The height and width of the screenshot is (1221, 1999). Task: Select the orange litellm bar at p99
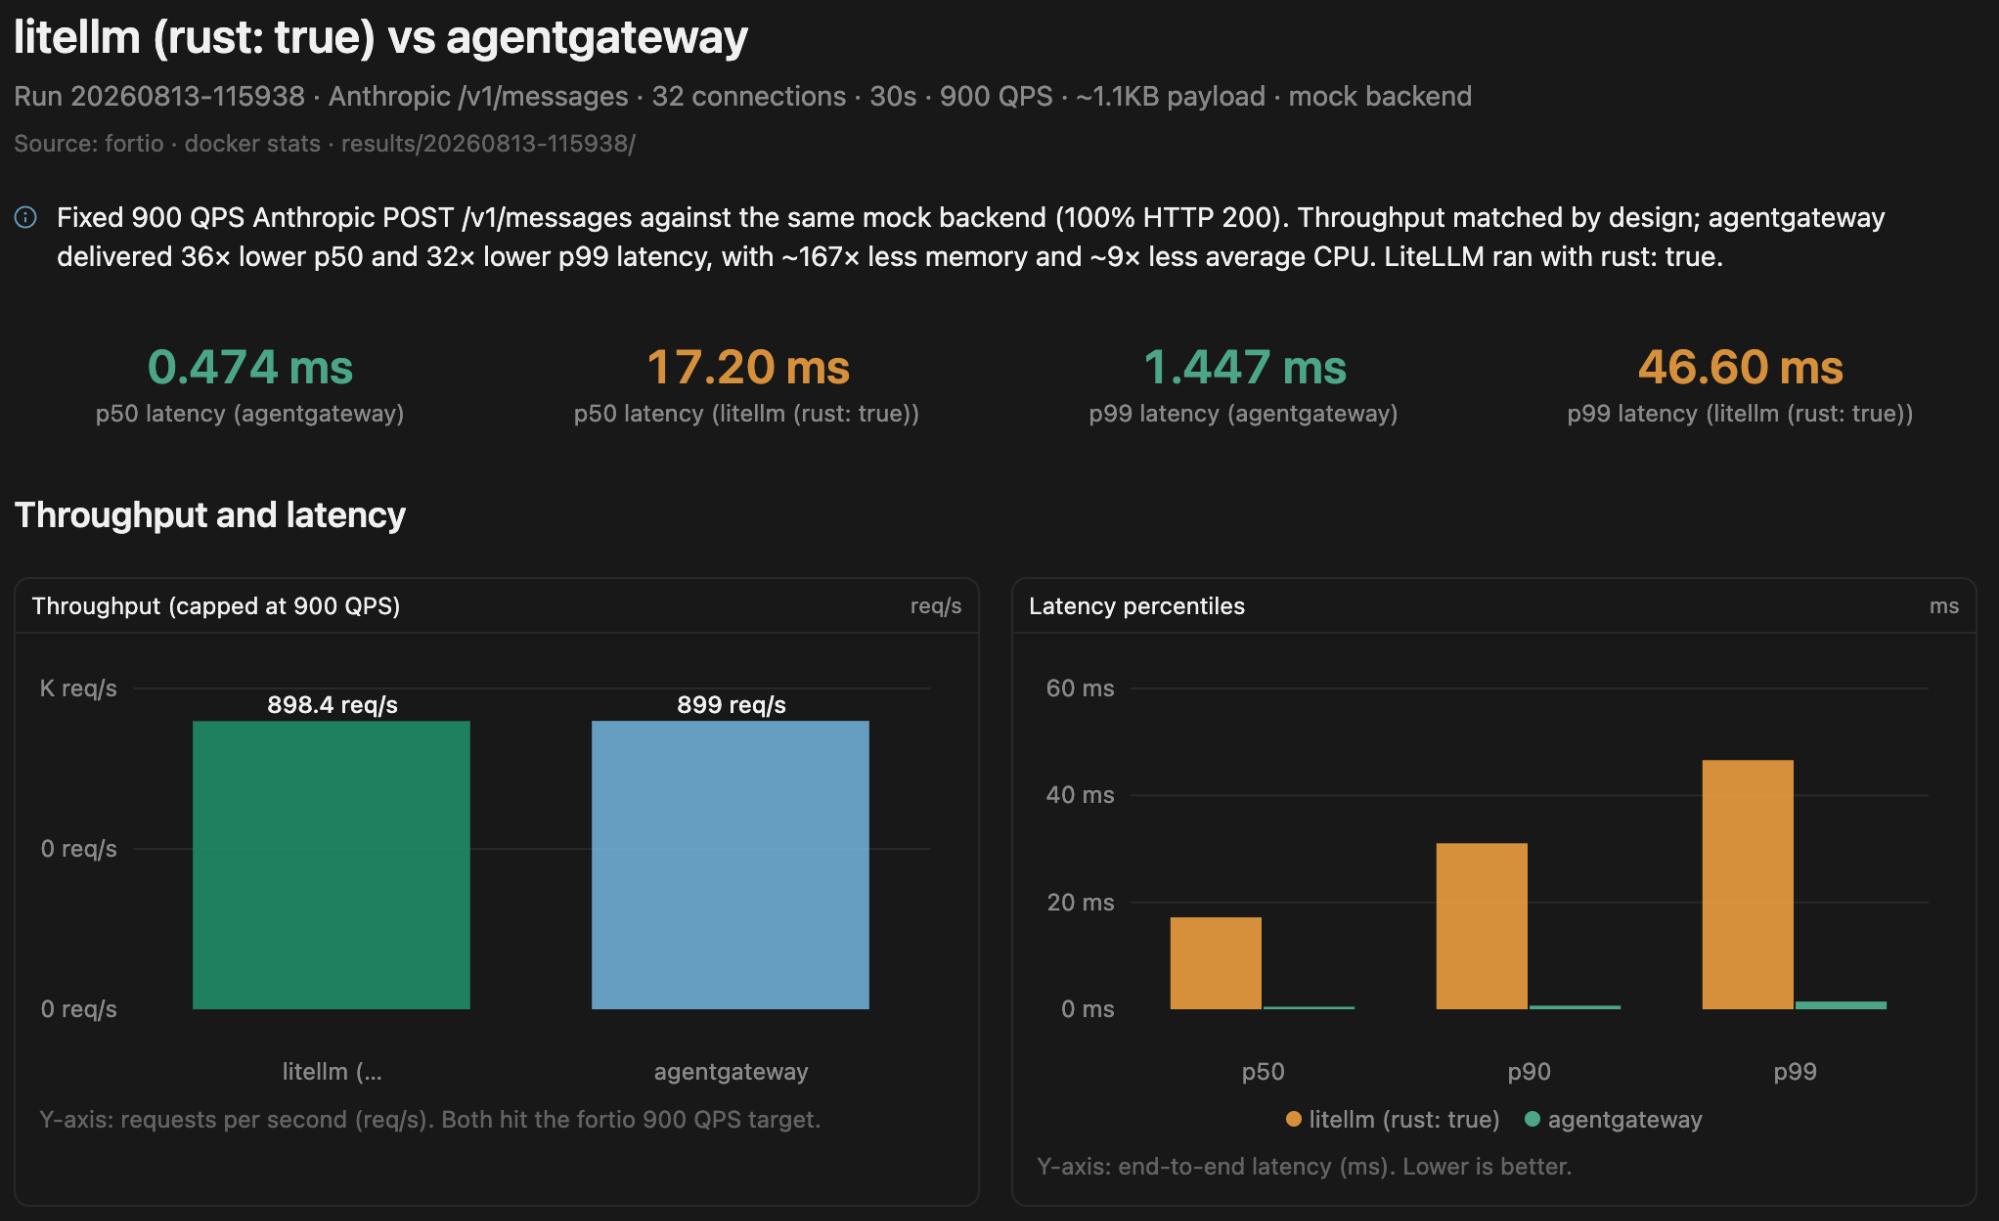[x=1748, y=885]
